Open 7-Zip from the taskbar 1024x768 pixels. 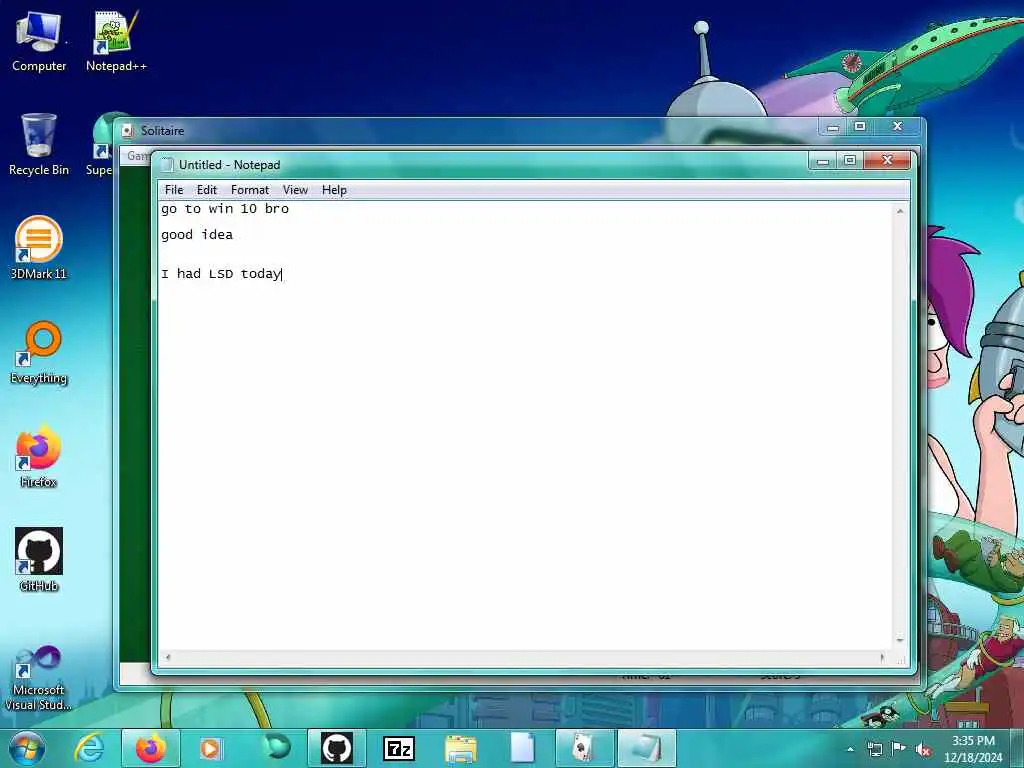pos(399,748)
